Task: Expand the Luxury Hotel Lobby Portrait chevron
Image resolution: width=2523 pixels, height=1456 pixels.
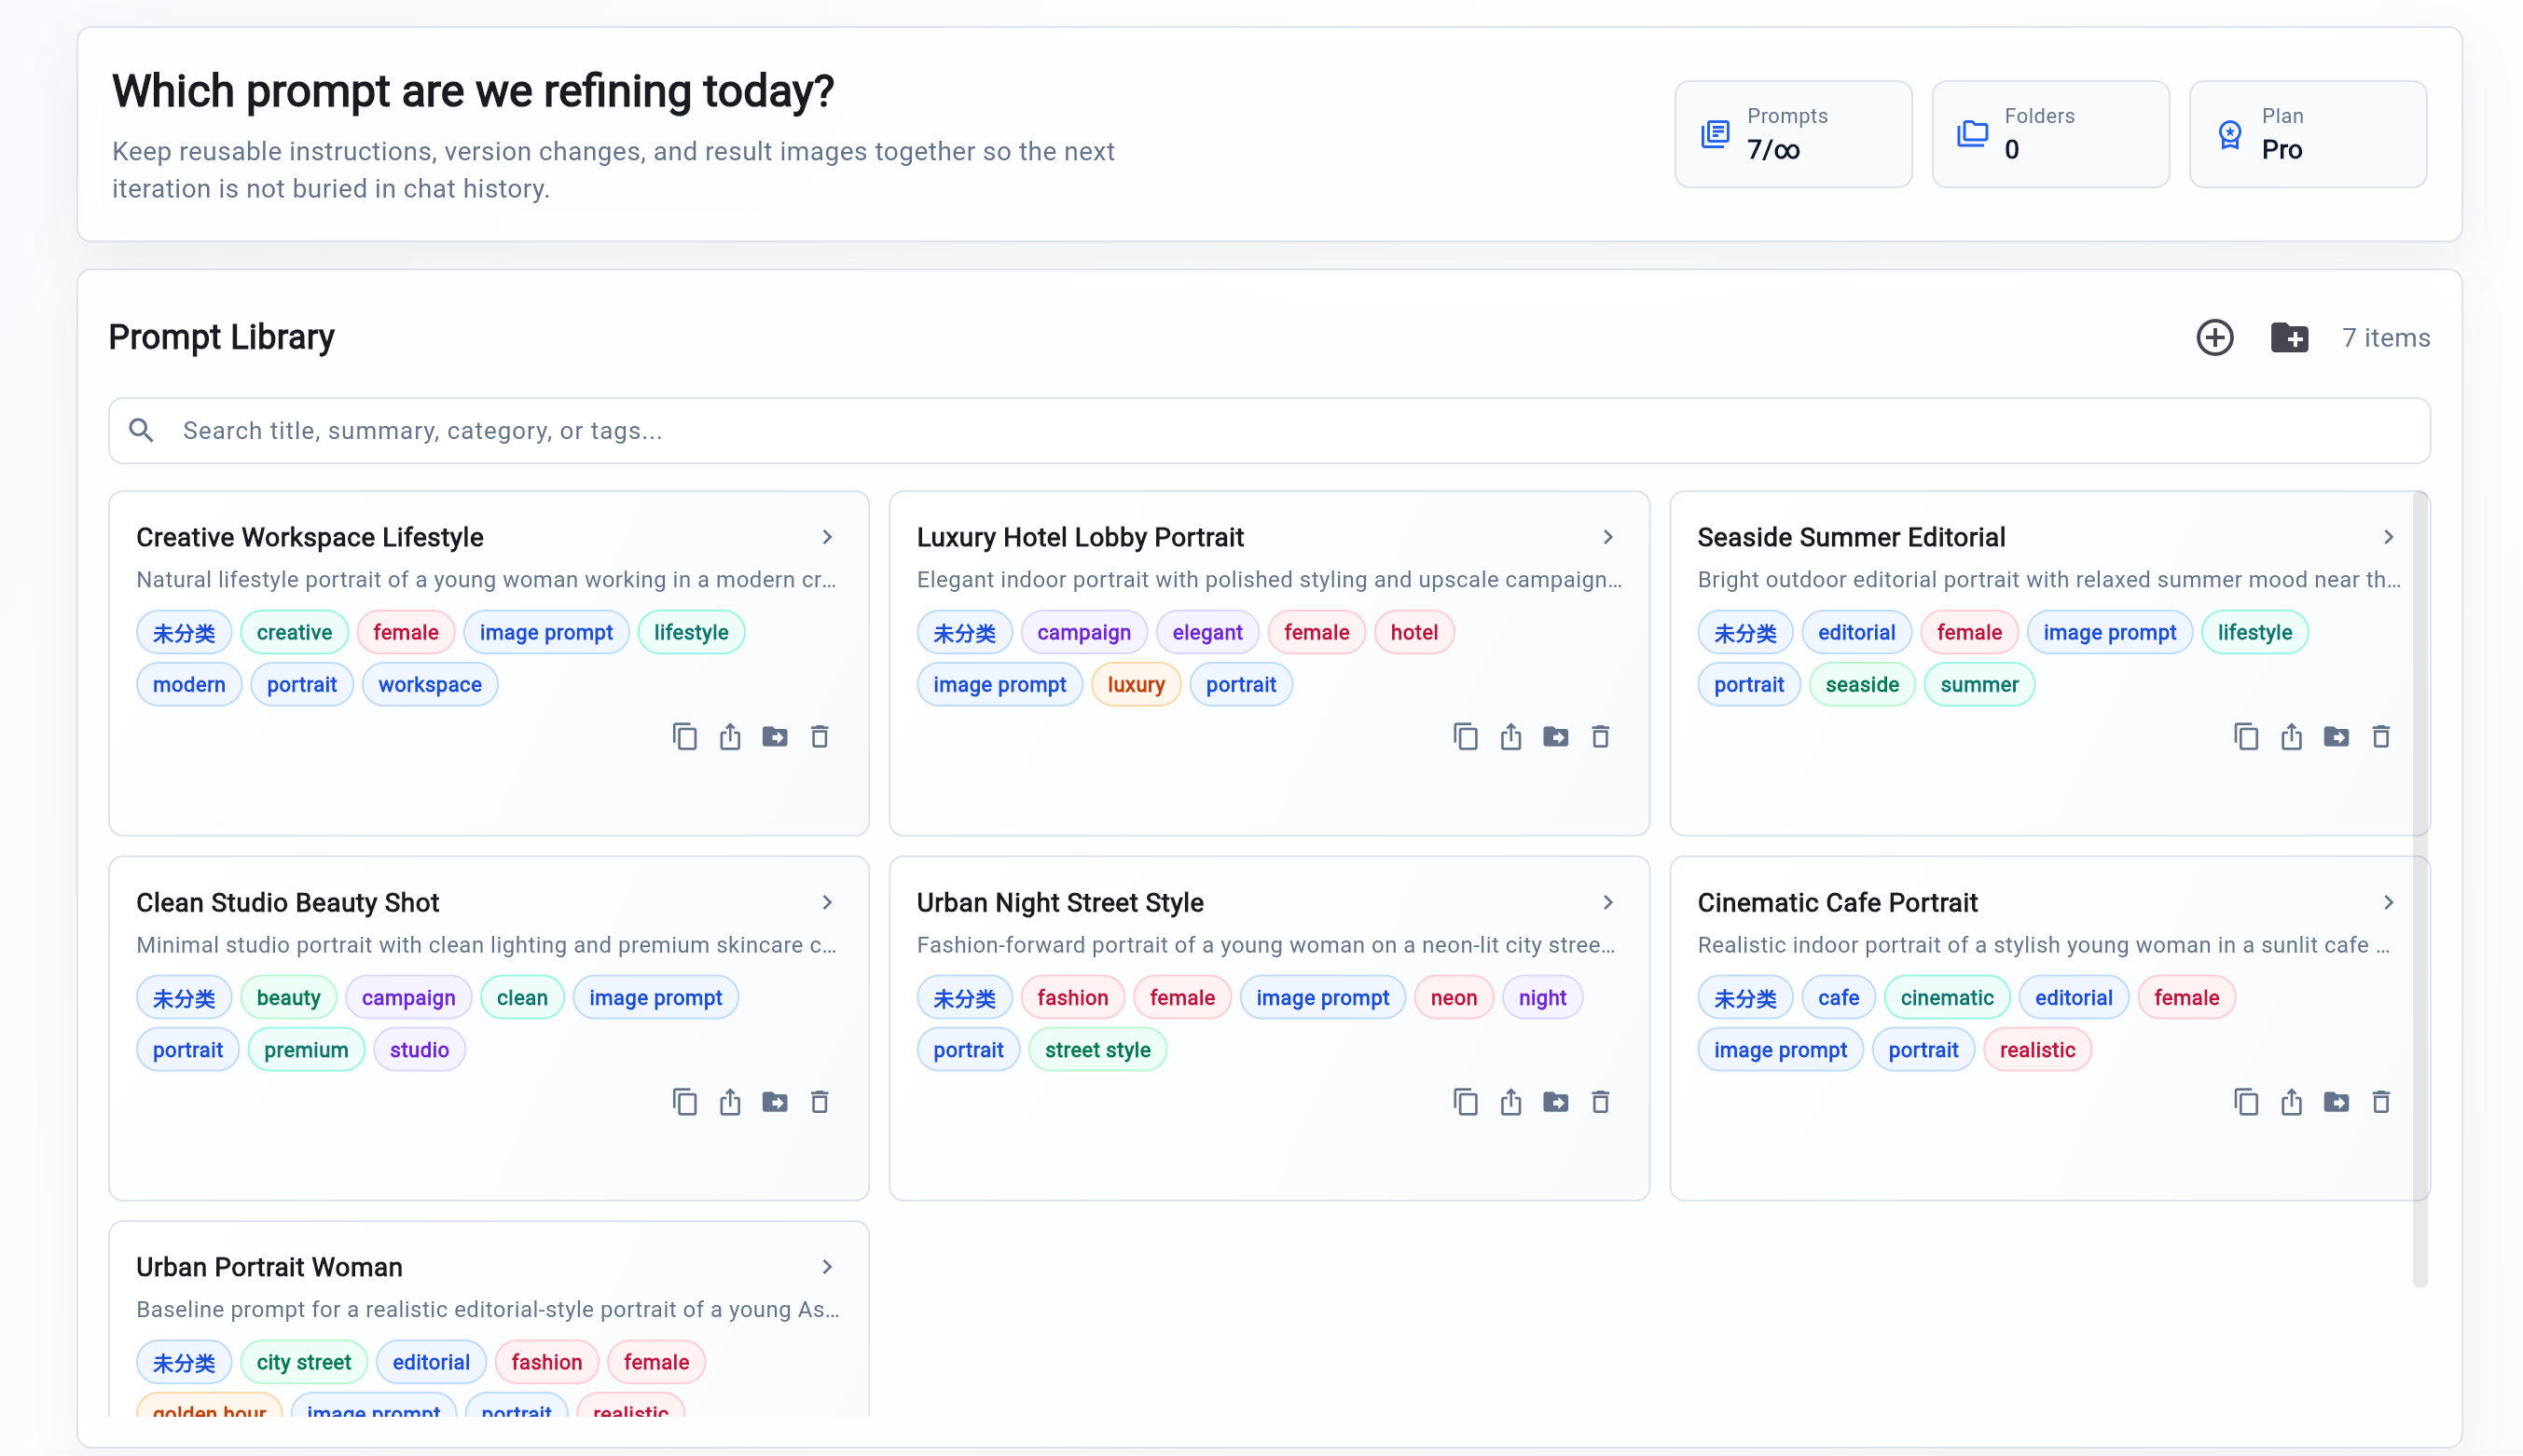Action: (1608, 537)
